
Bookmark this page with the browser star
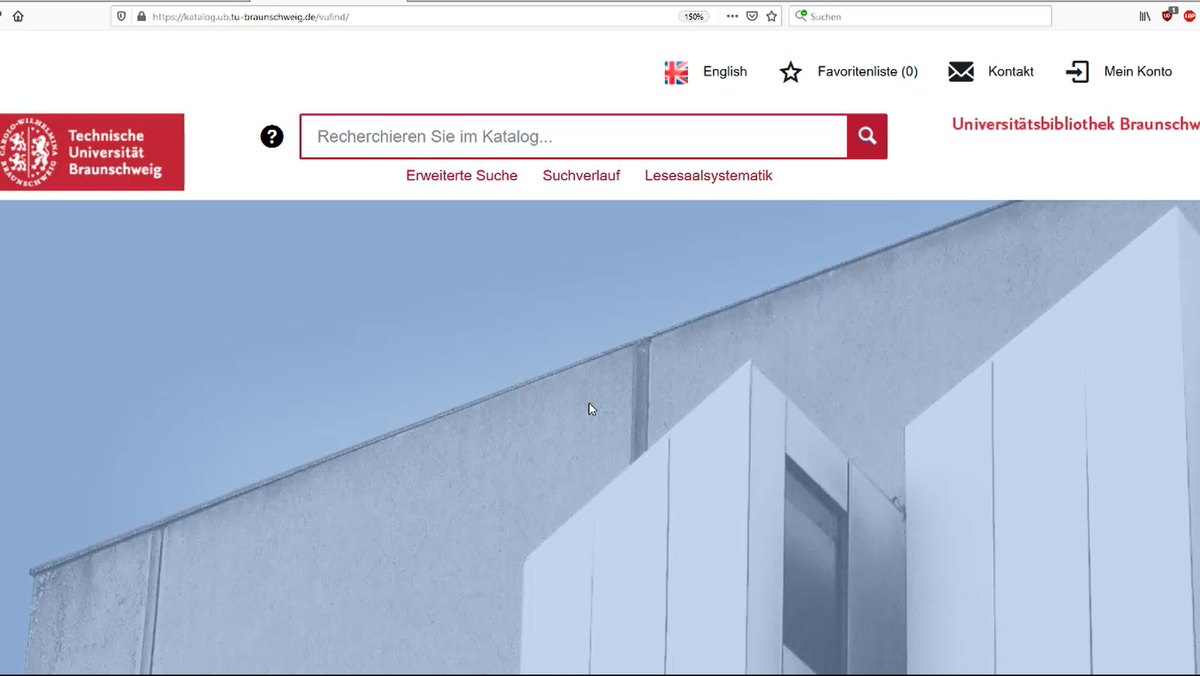pyautogui.click(x=772, y=16)
